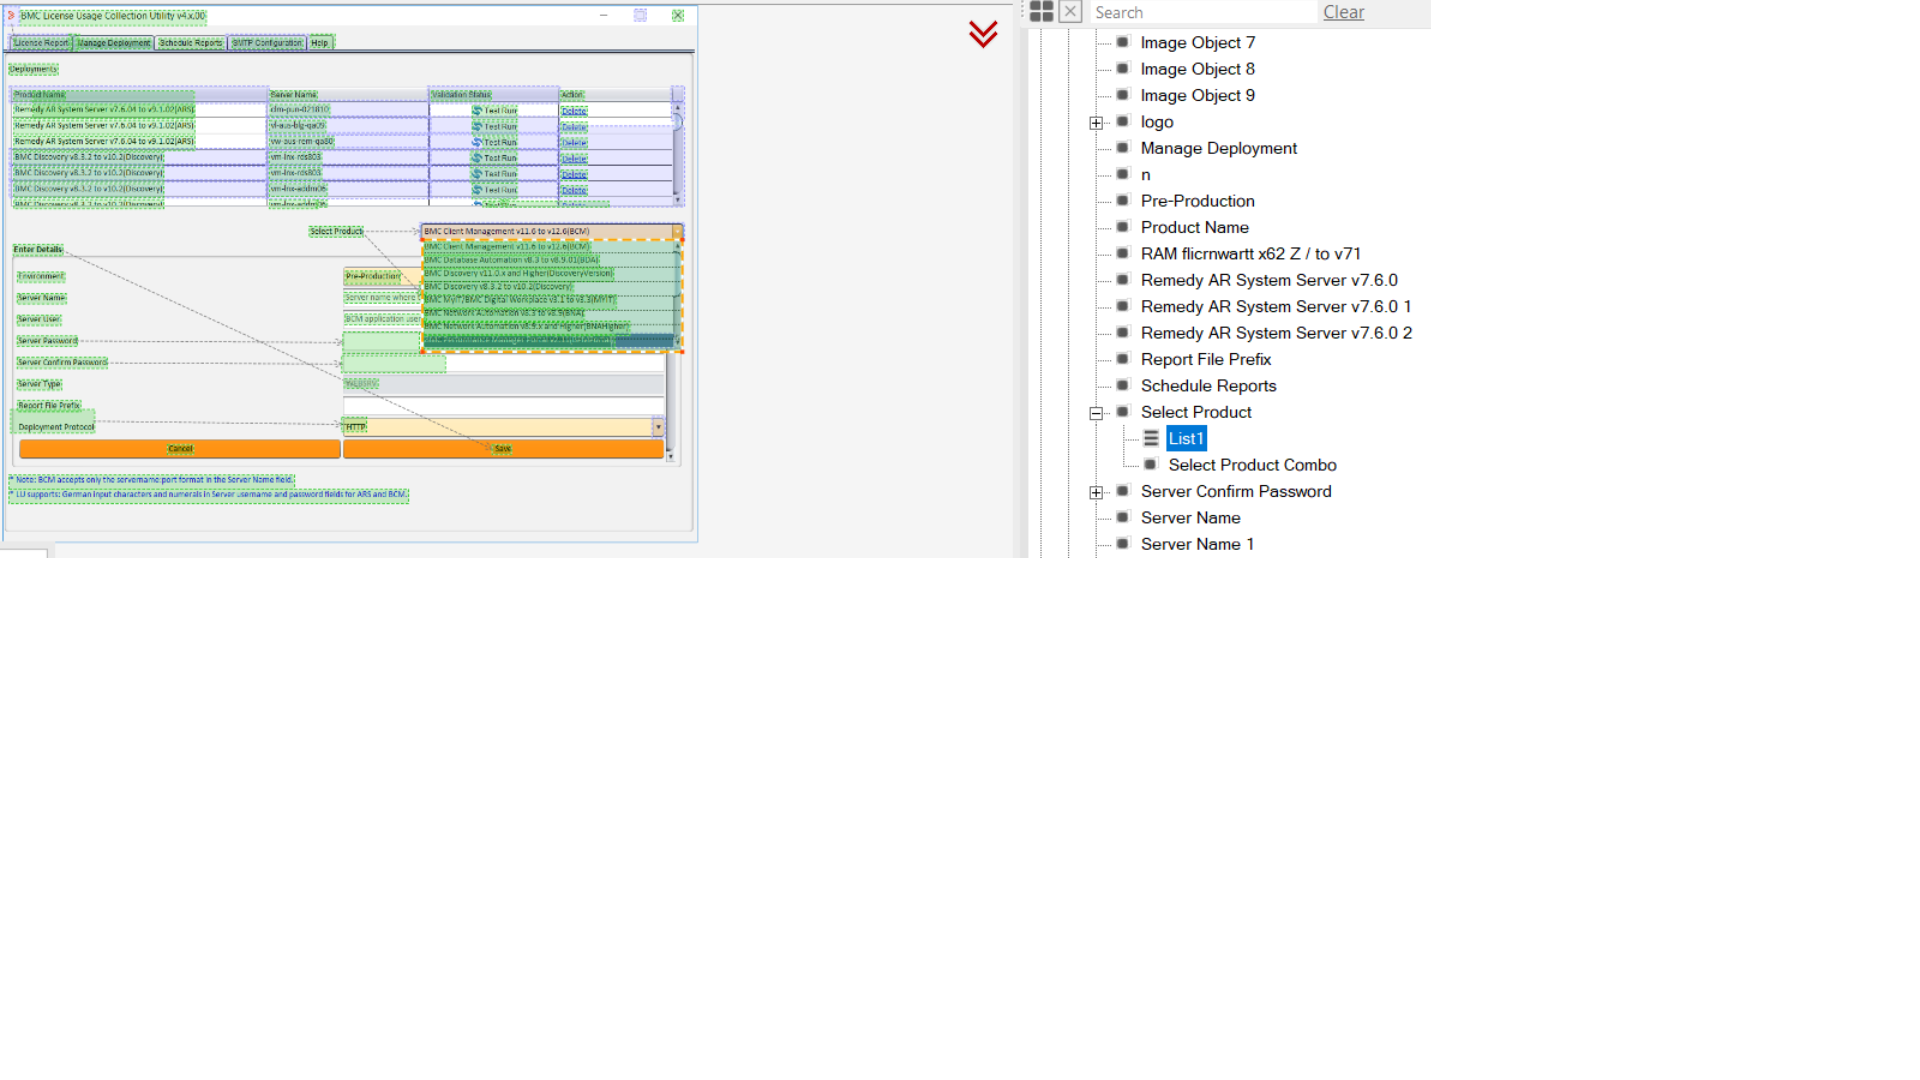The width and height of the screenshot is (1920, 1080).
Task: Select Report File Prefix in object tree
Action: 1205,360
